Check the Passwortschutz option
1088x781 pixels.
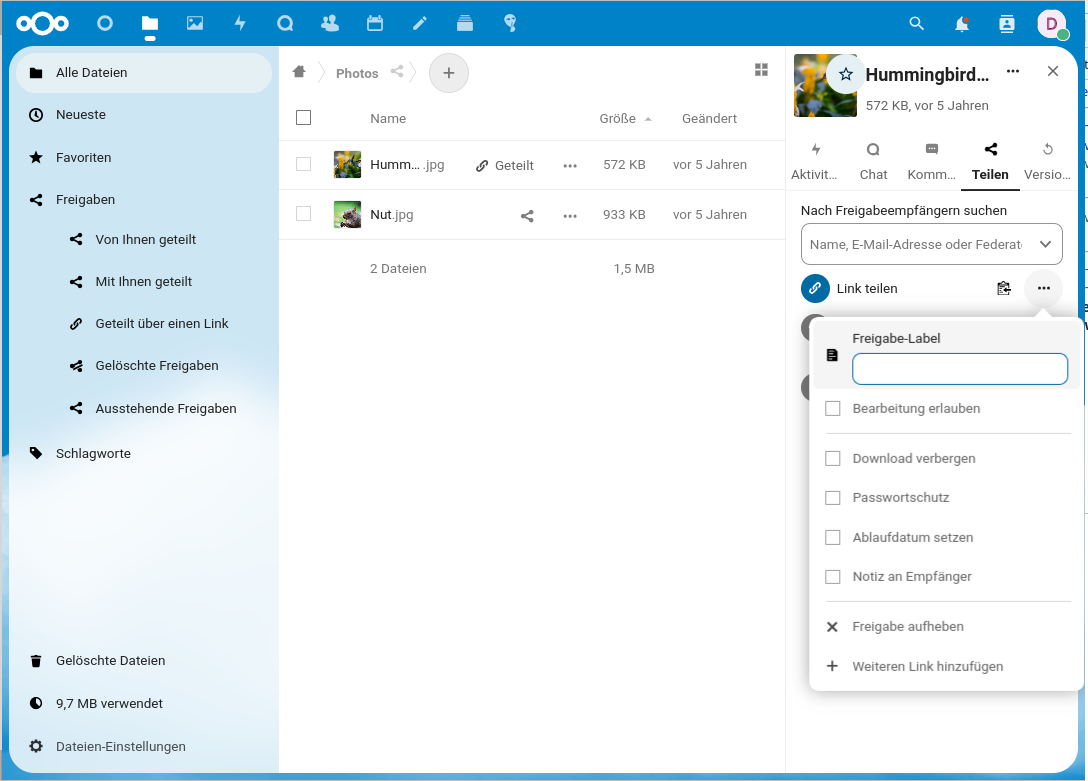(x=832, y=498)
